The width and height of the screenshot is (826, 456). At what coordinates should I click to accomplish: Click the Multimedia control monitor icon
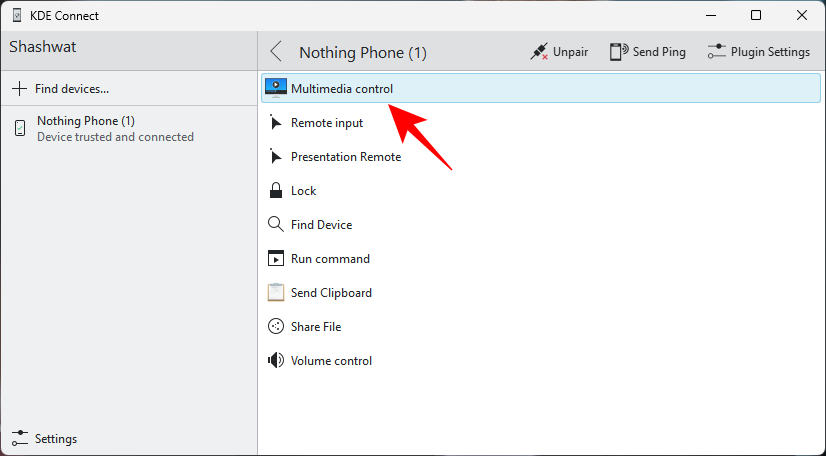[276, 88]
